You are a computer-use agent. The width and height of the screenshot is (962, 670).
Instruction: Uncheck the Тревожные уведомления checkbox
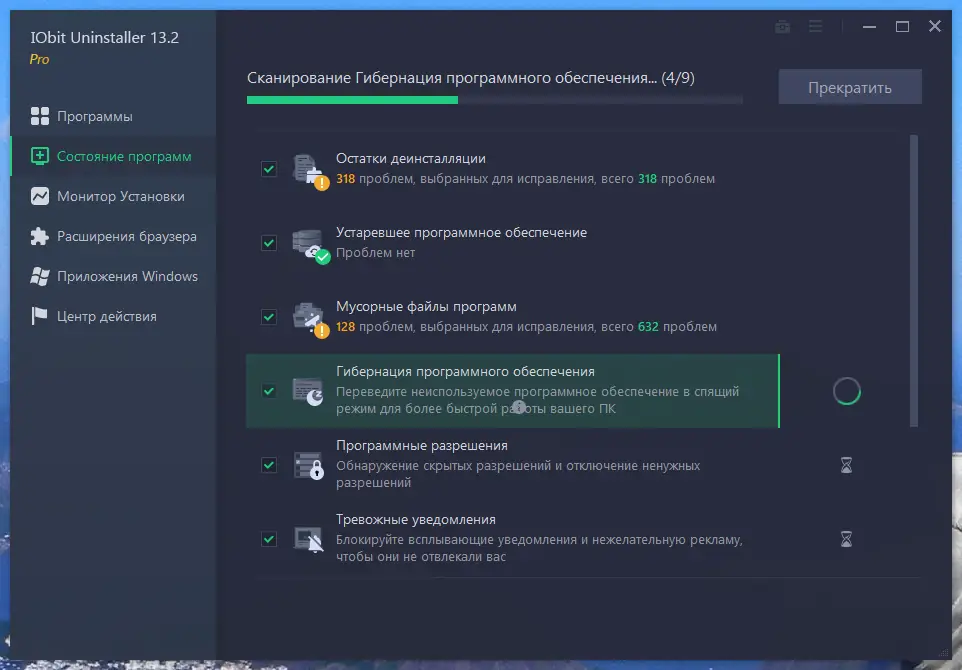(x=268, y=539)
